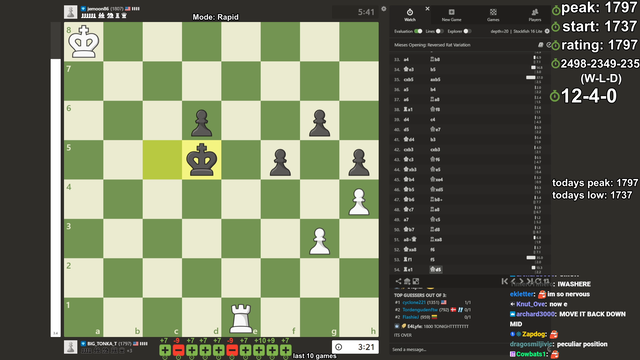Click the last green plus game result

[x=286, y=350]
